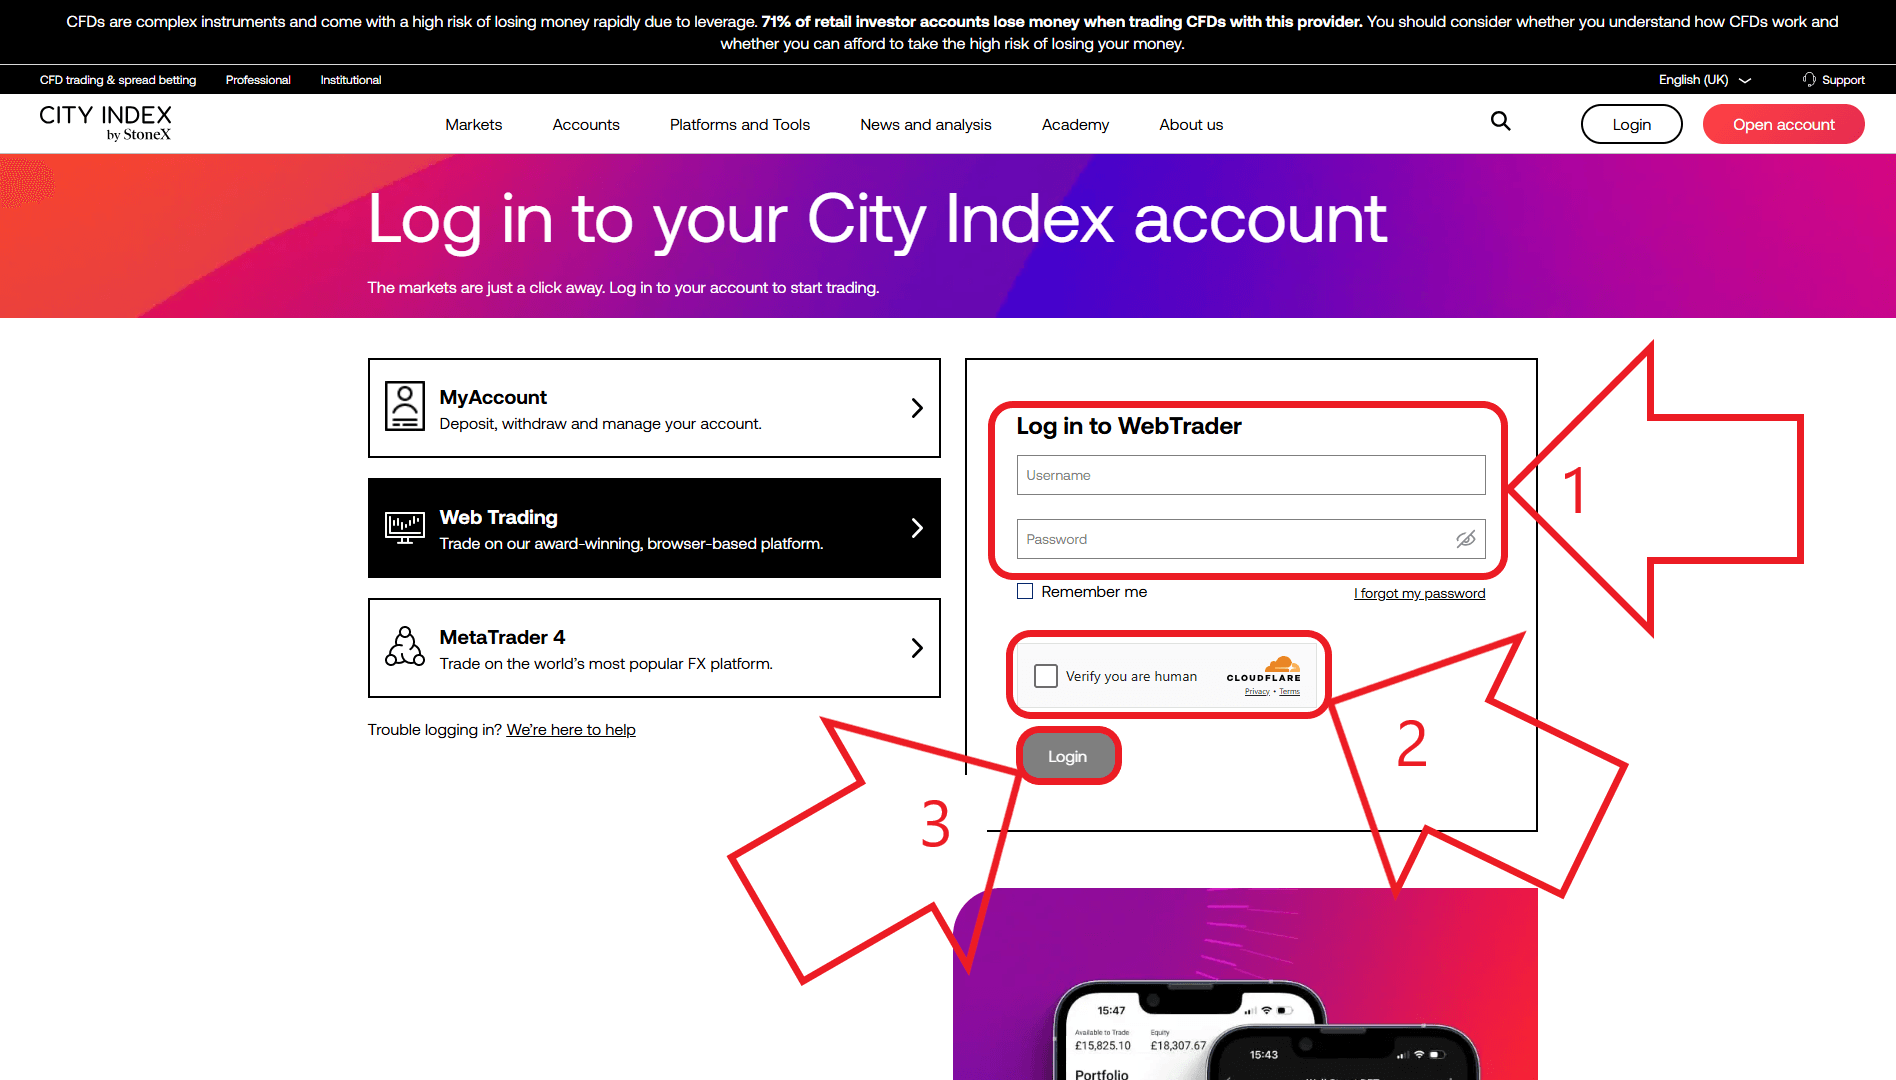1896x1080 pixels.
Task: Click the Cloudflare Terms link
Action: coord(1289,691)
